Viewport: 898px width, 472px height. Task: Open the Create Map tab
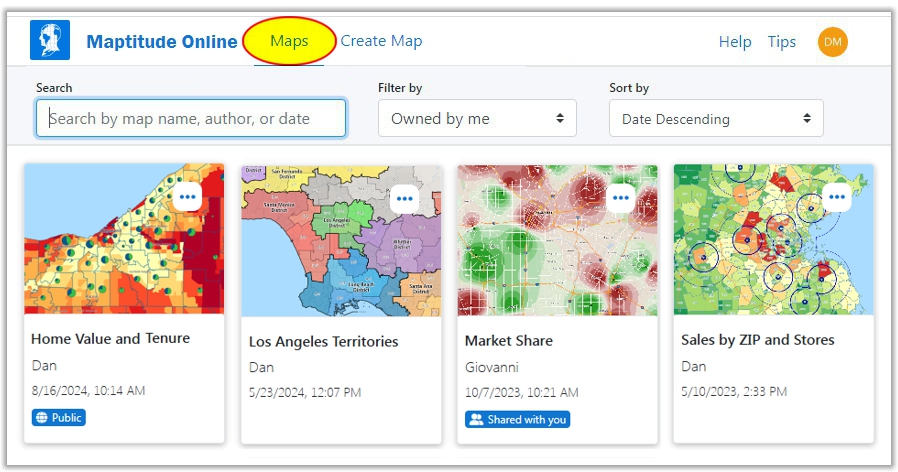click(x=381, y=41)
